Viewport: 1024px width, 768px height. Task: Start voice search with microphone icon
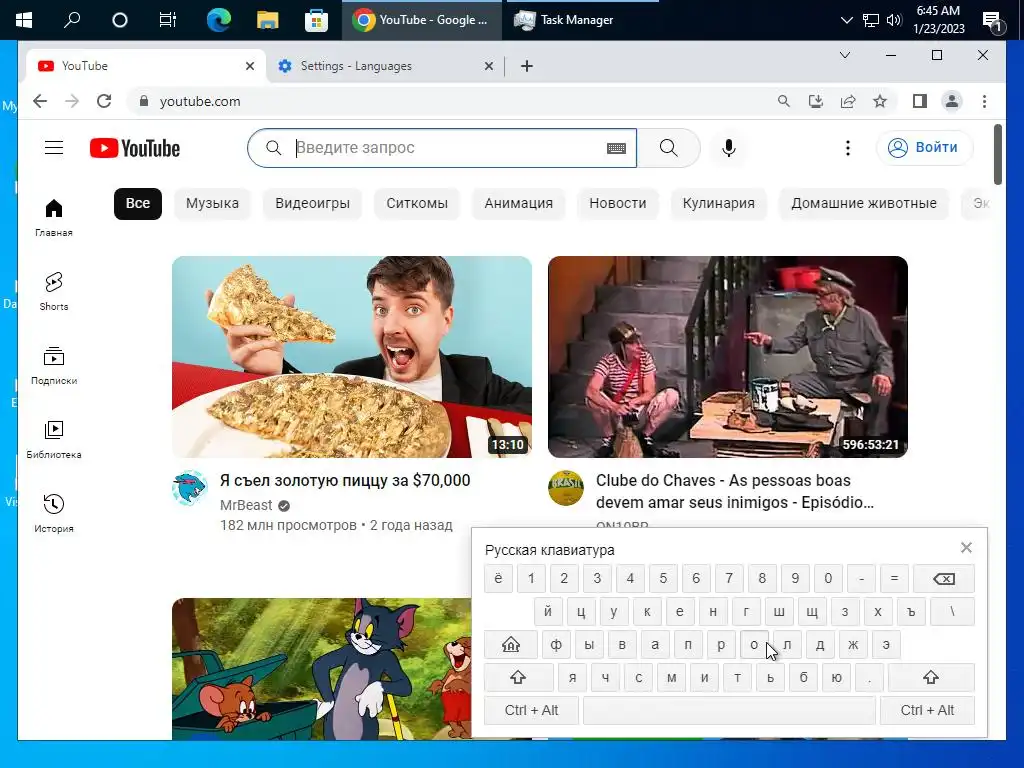pyautogui.click(x=729, y=148)
